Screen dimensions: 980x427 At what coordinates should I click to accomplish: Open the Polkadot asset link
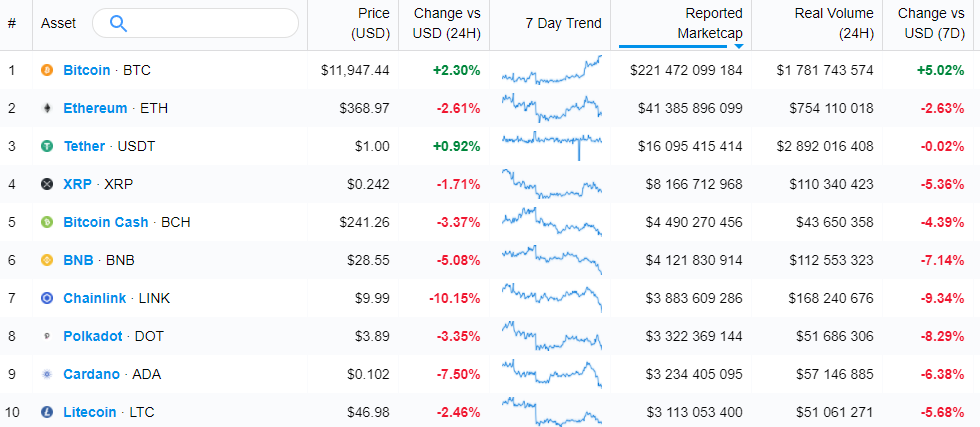click(x=92, y=336)
